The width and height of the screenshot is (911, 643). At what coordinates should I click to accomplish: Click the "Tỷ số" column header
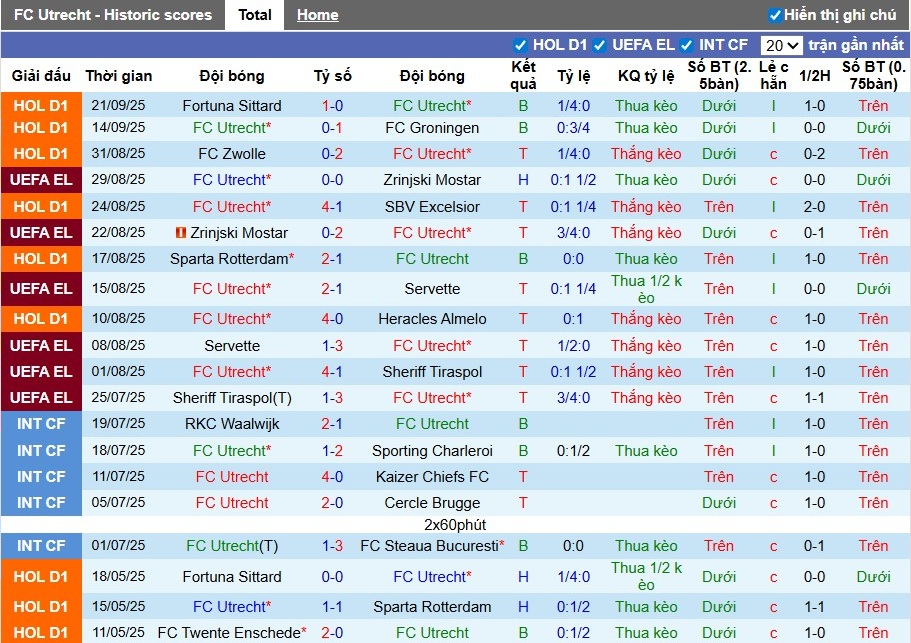coord(332,76)
